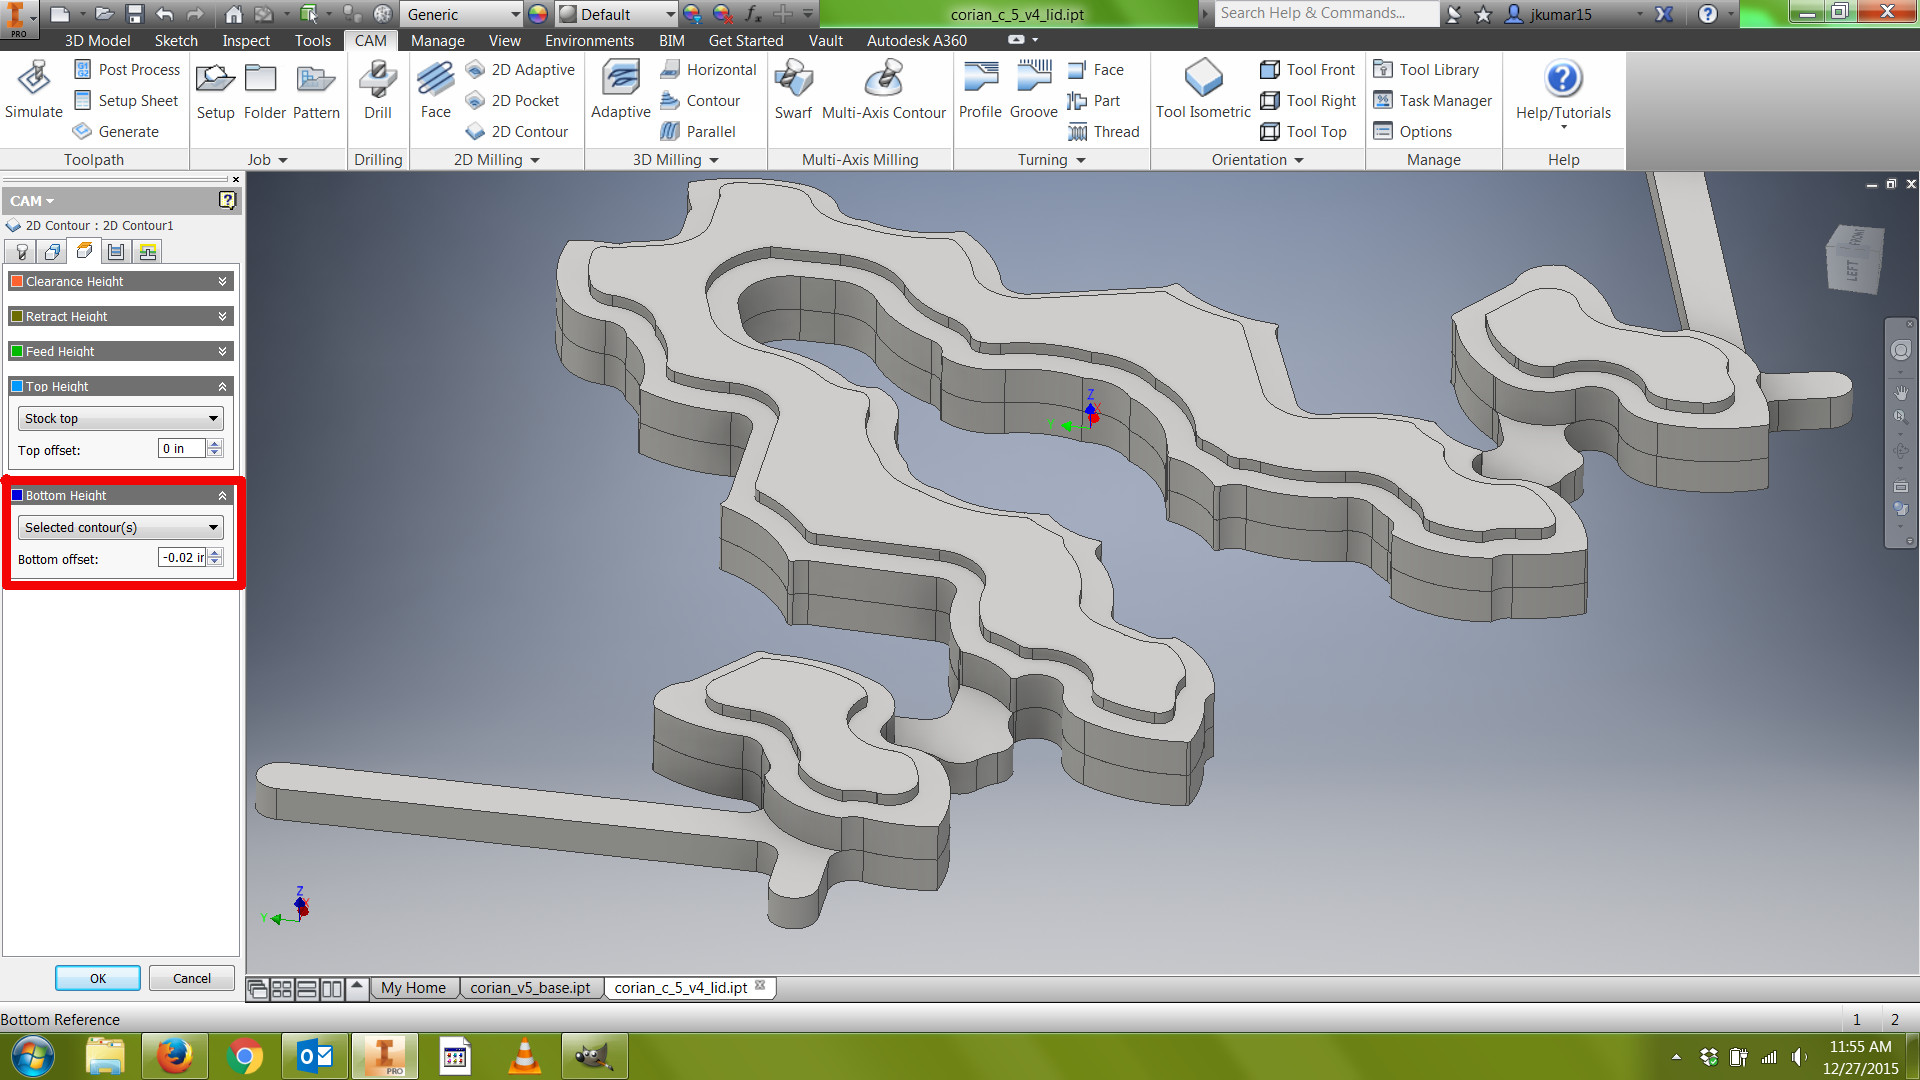Switch to corian_v5_base.ipt document tab
1920x1080 pixels.
point(530,988)
